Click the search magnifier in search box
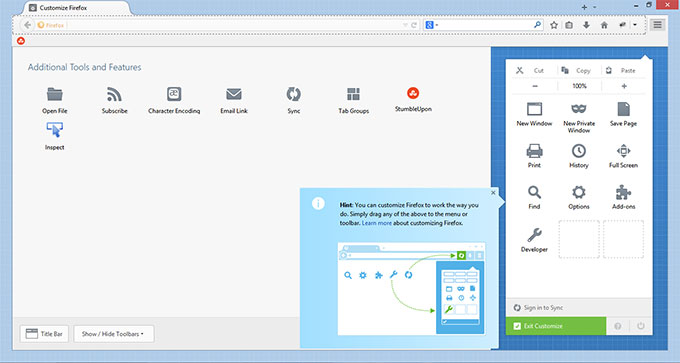The image size is (680, 363). [x=537, y=25]
